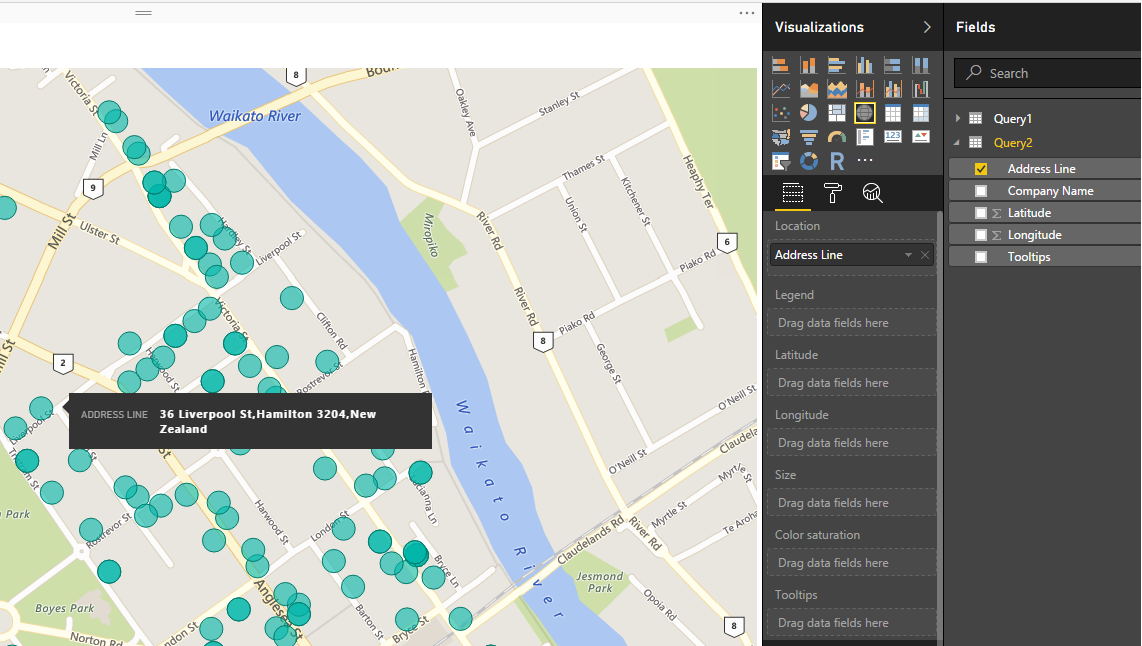Choose the slicer visual
Viewport: 1142px width, 646px height.
pyautogui.click(x=780, y=161)
